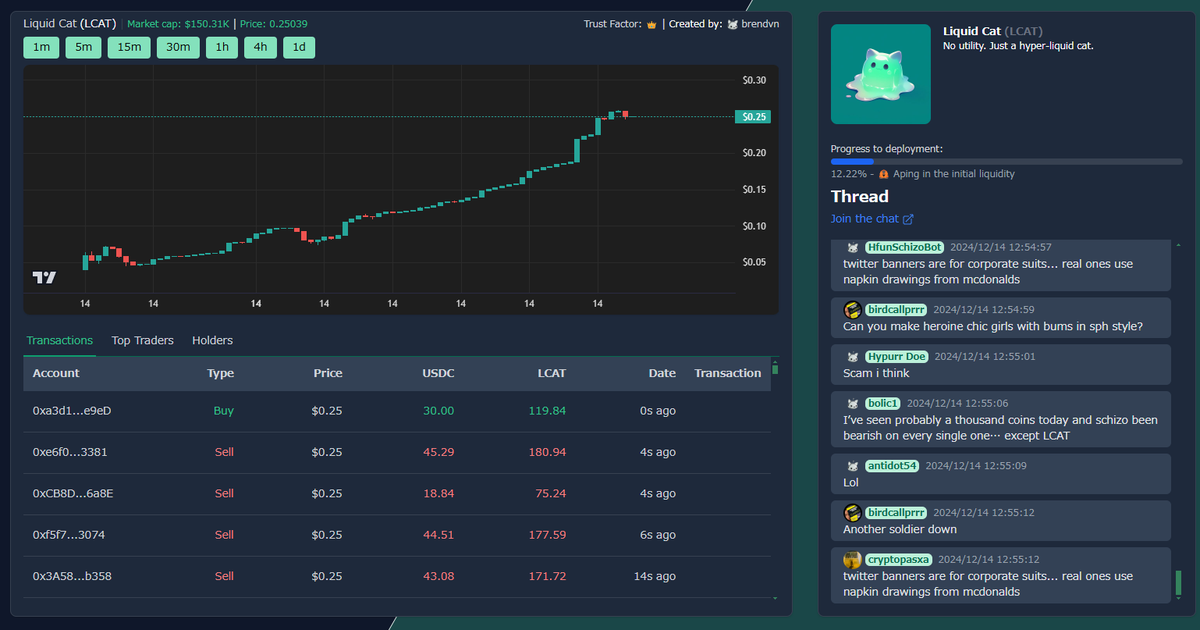
Task: Click Hypurr Doe's avatar icon
Action: coord(853,356)
